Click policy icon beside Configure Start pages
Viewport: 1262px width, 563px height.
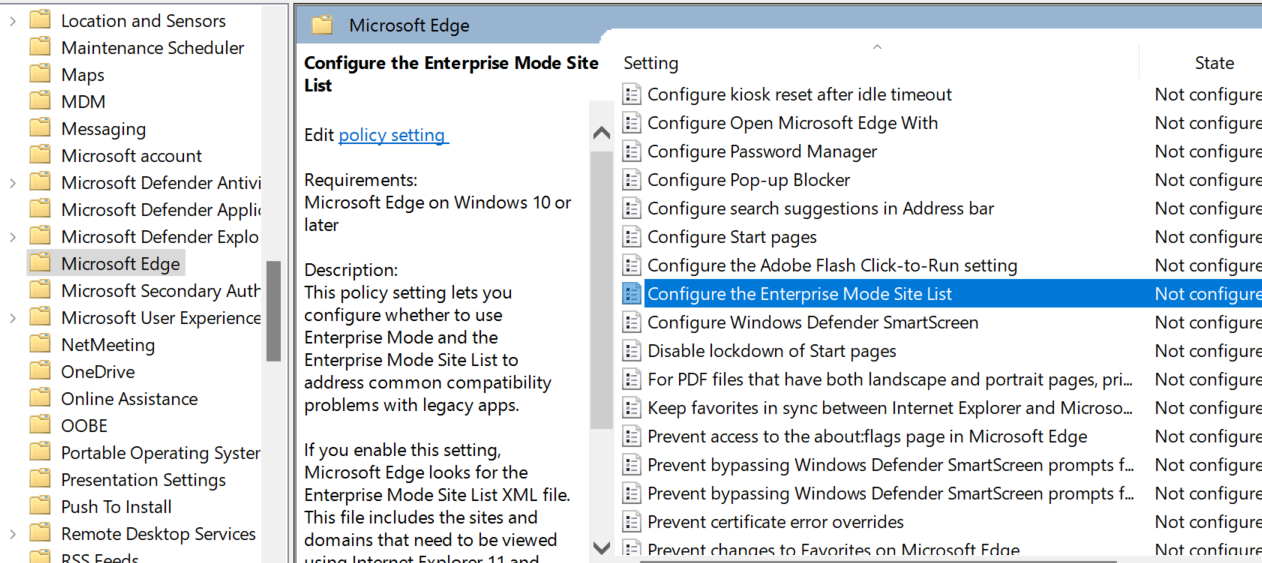click(x=631, y=237)
